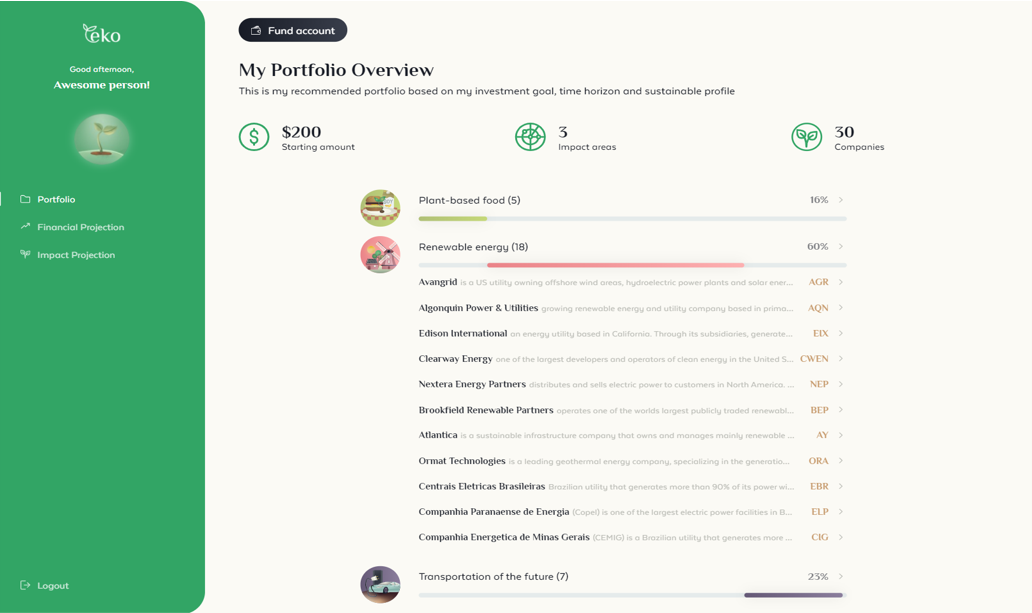Click the Renewable energy windmill illustration
This screenshot has width=1032, height=613.
tap(380, 255)
